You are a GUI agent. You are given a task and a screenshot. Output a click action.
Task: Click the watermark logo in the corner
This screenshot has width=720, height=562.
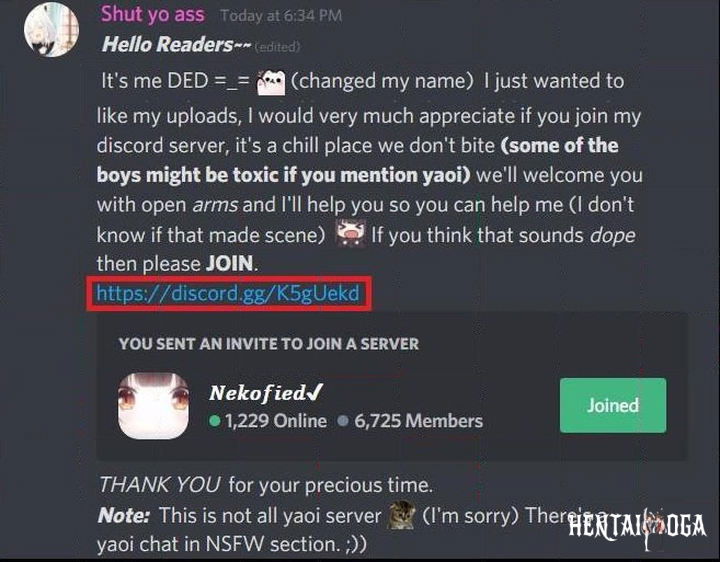pos(637,527)
